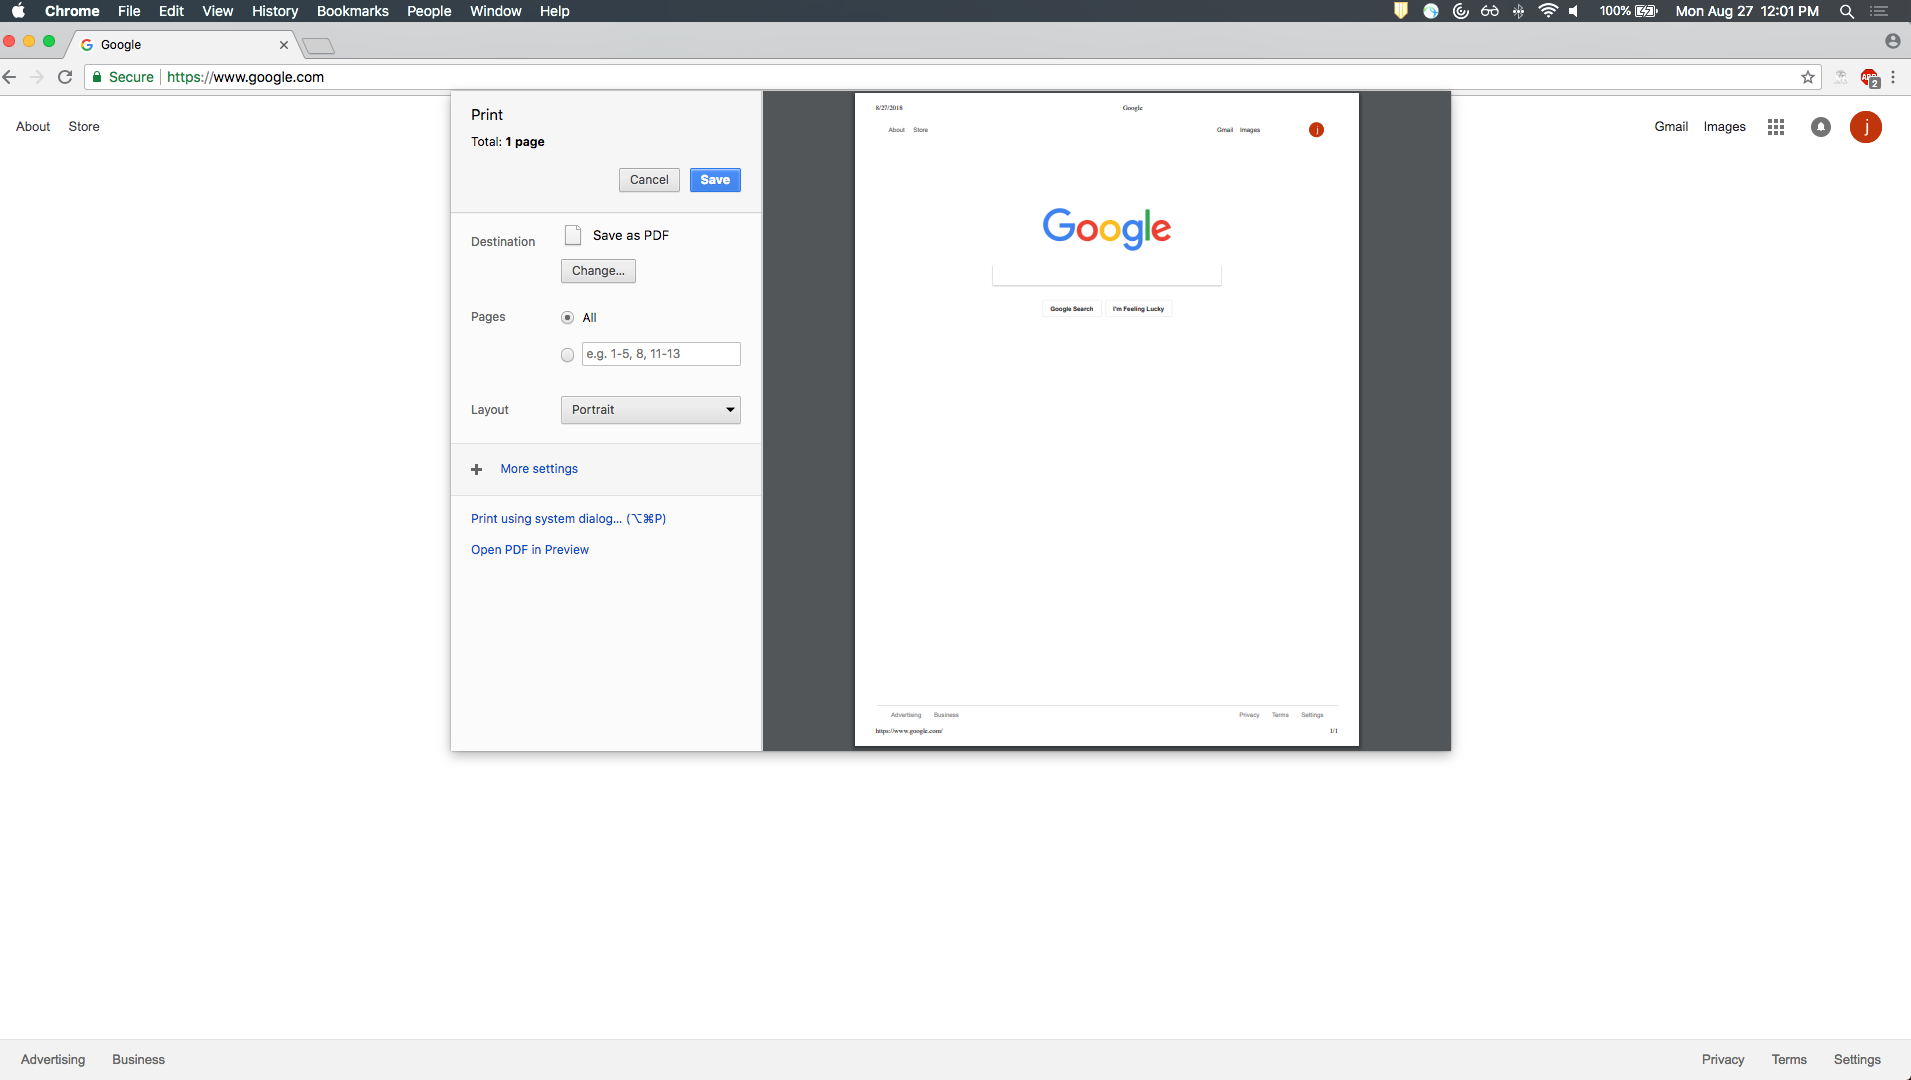Click the Change... destination button

tap(598, 271)
